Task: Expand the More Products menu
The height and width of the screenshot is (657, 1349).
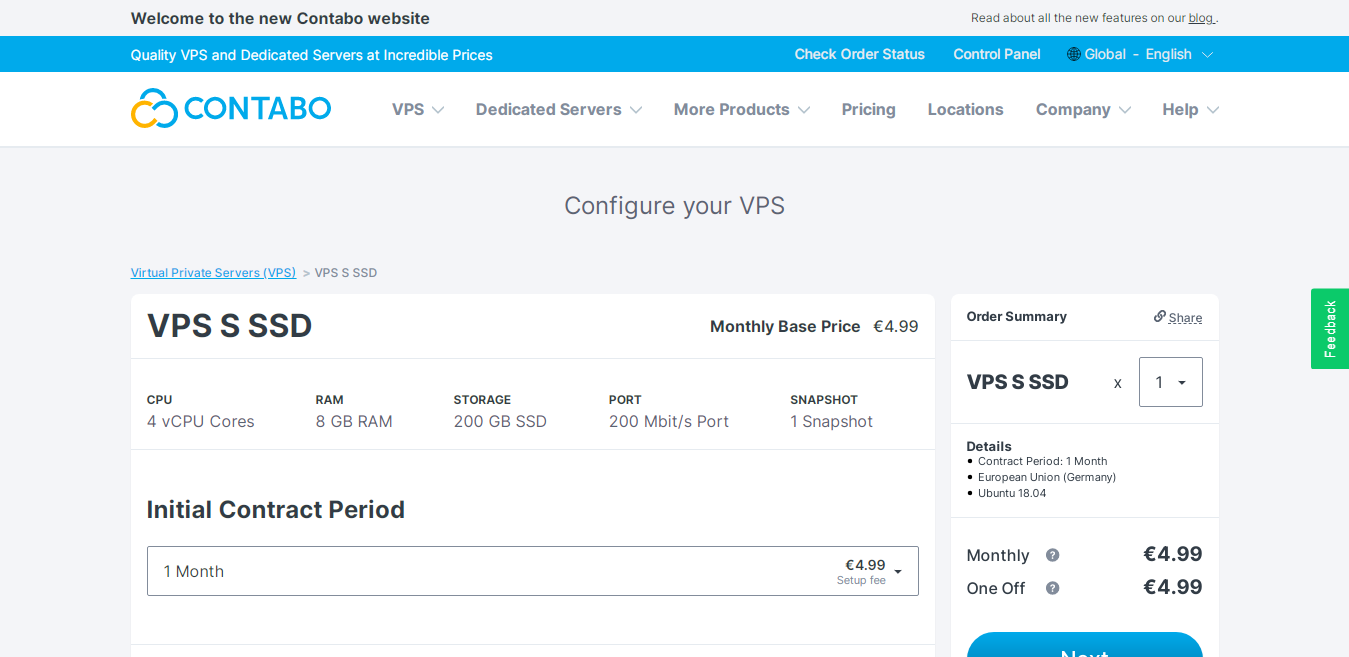Action: coord(742,109)
